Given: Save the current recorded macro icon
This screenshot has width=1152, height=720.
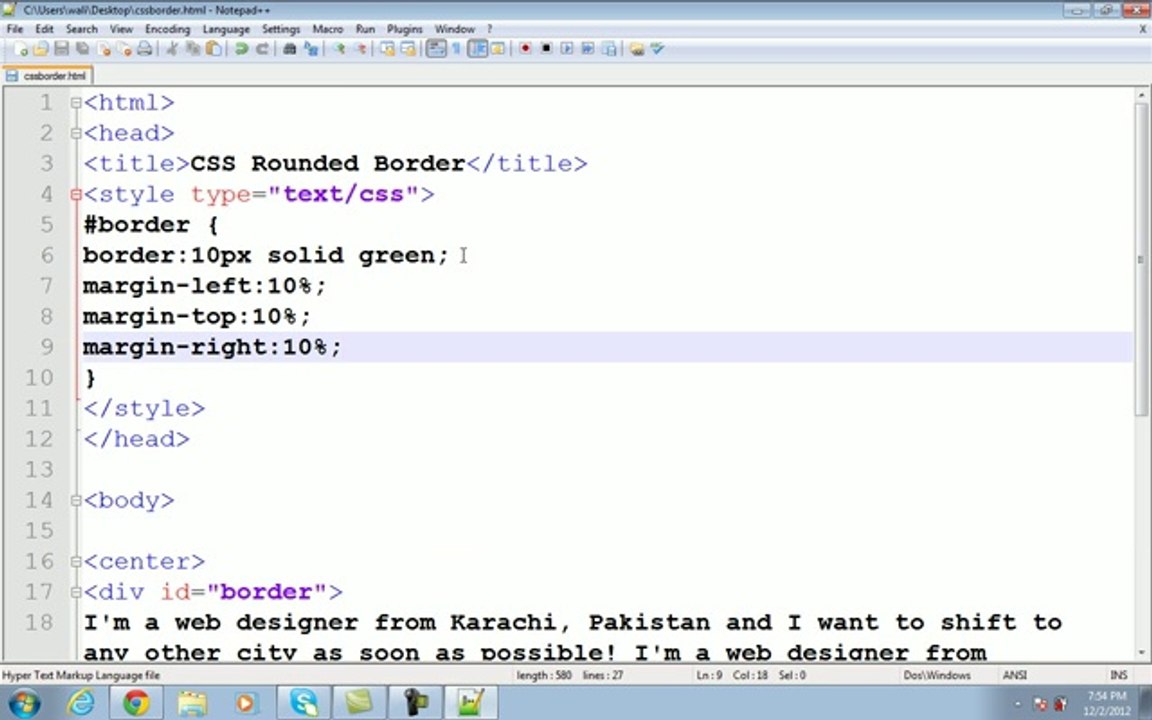Looking at the screenshot, I should [609, 48].
